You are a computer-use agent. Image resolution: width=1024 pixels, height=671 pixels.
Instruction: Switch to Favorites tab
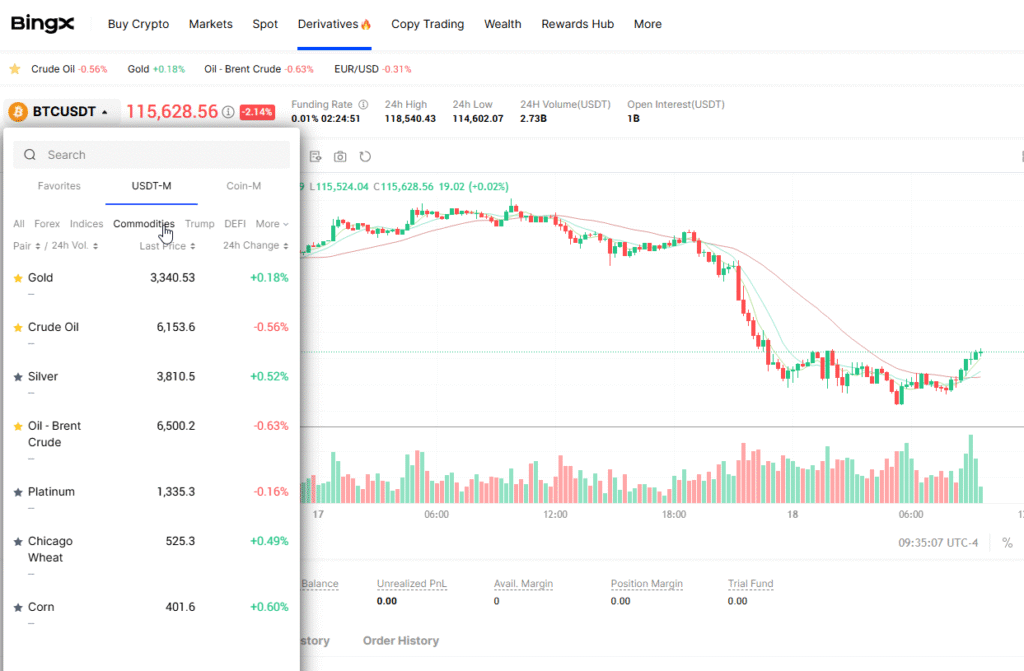coord(59,186)
